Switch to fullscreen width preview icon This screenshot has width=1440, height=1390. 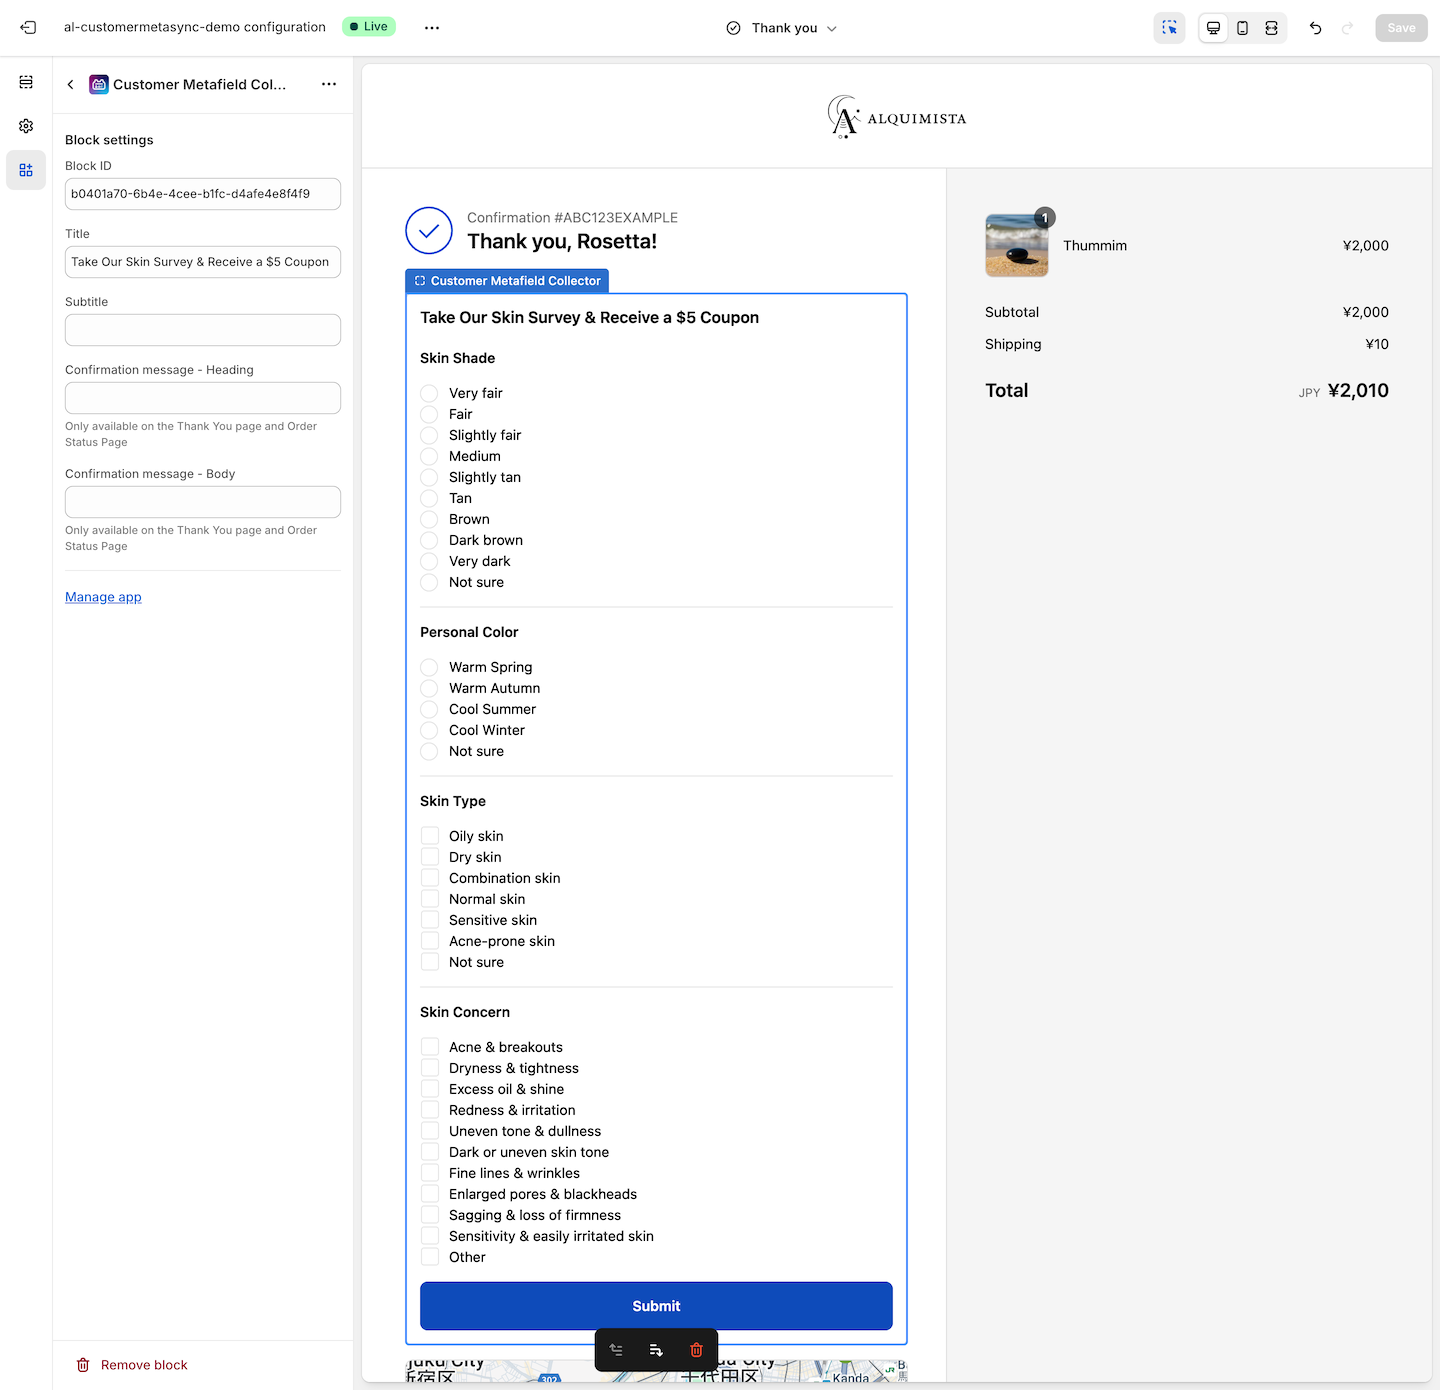click(1271, 28)
